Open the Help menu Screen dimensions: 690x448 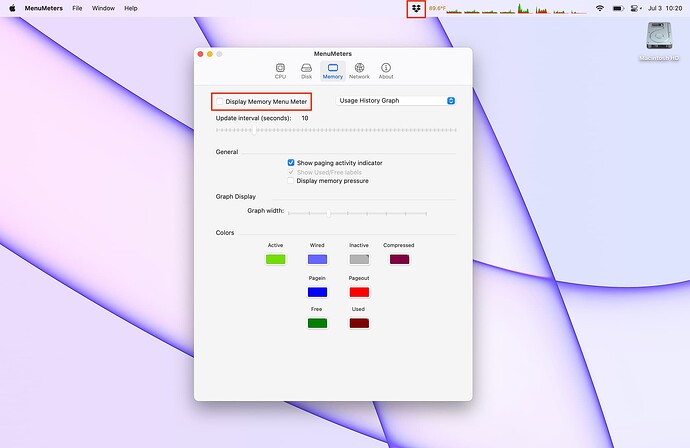[131, 8]
